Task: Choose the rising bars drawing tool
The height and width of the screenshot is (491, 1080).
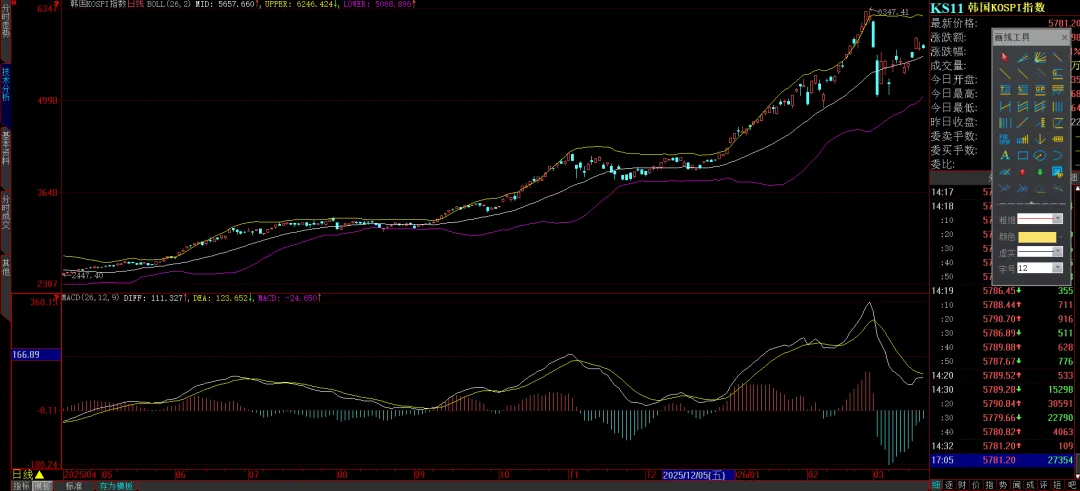Action: coord(1023,138)
